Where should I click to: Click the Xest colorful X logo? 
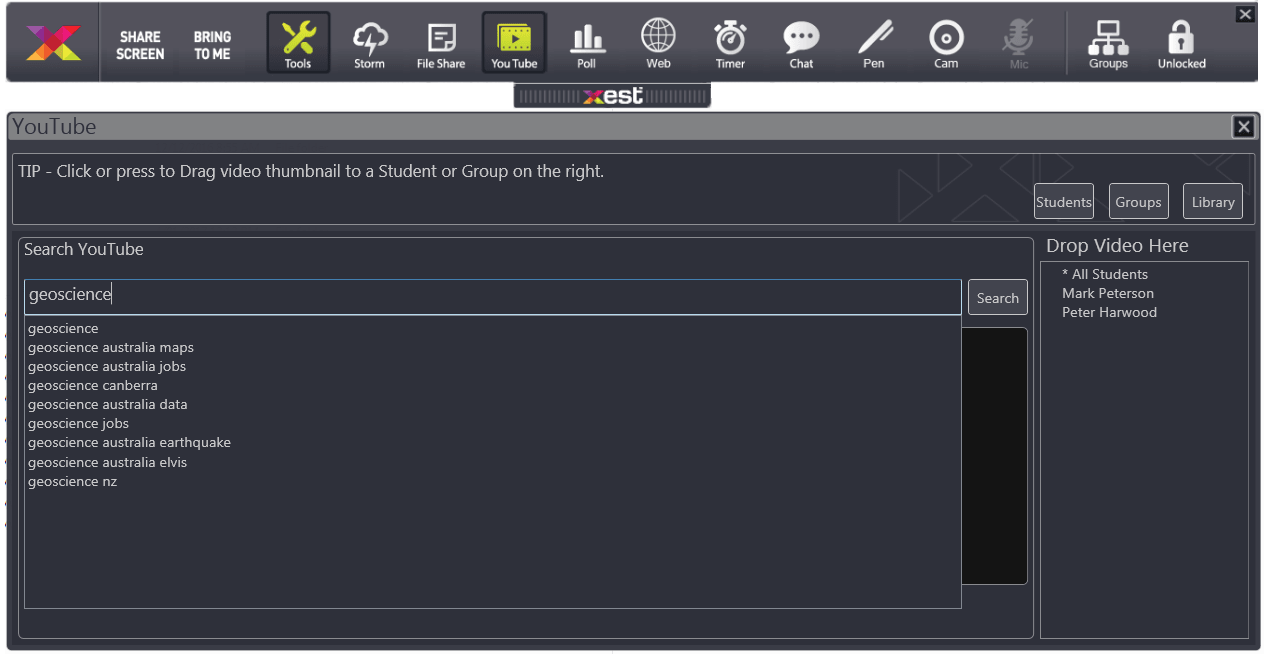click(54, 43)
